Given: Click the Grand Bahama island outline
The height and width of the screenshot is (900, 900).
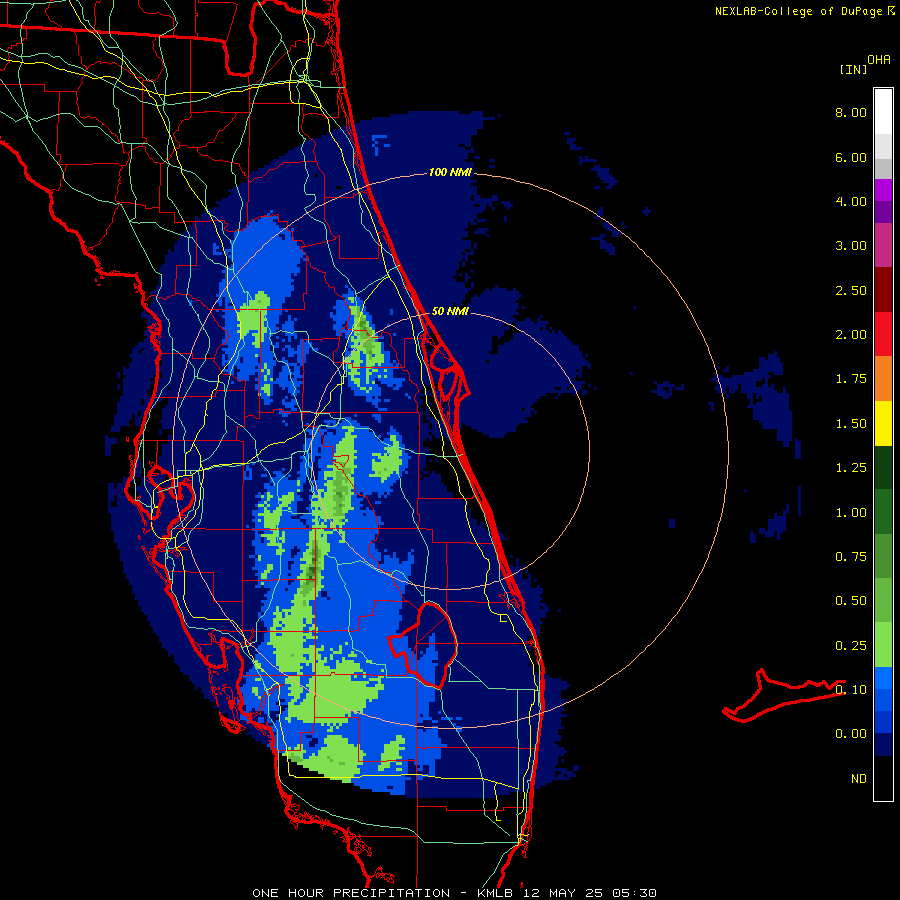Looking at the screenshot, I should click(x=783, y=695).
